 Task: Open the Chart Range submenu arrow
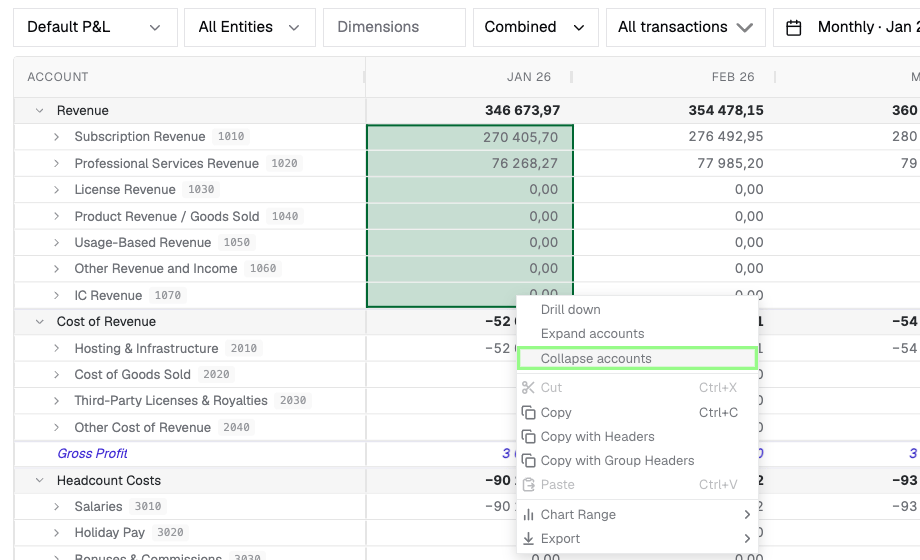coord(747,515)
